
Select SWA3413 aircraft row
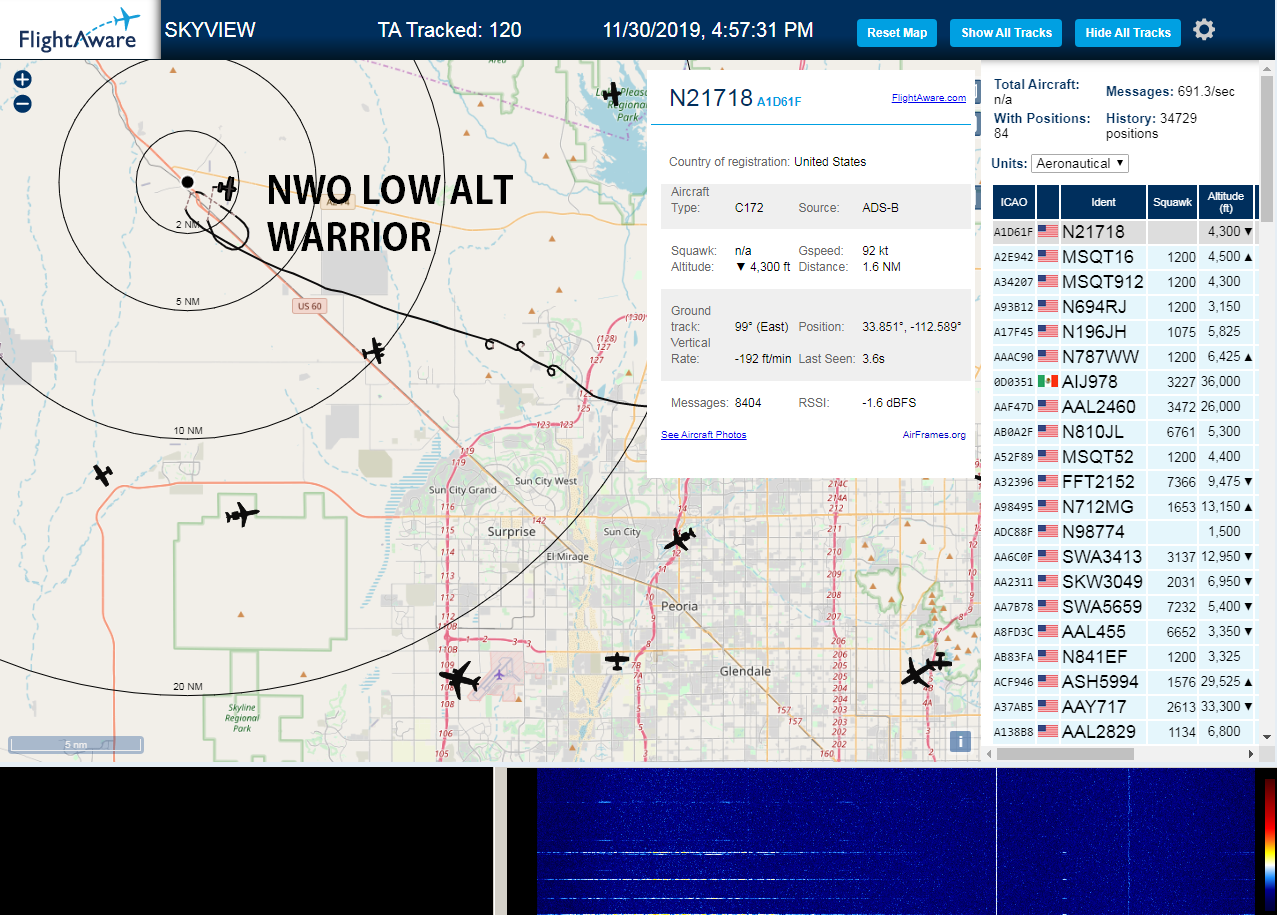click(1123, 557)
